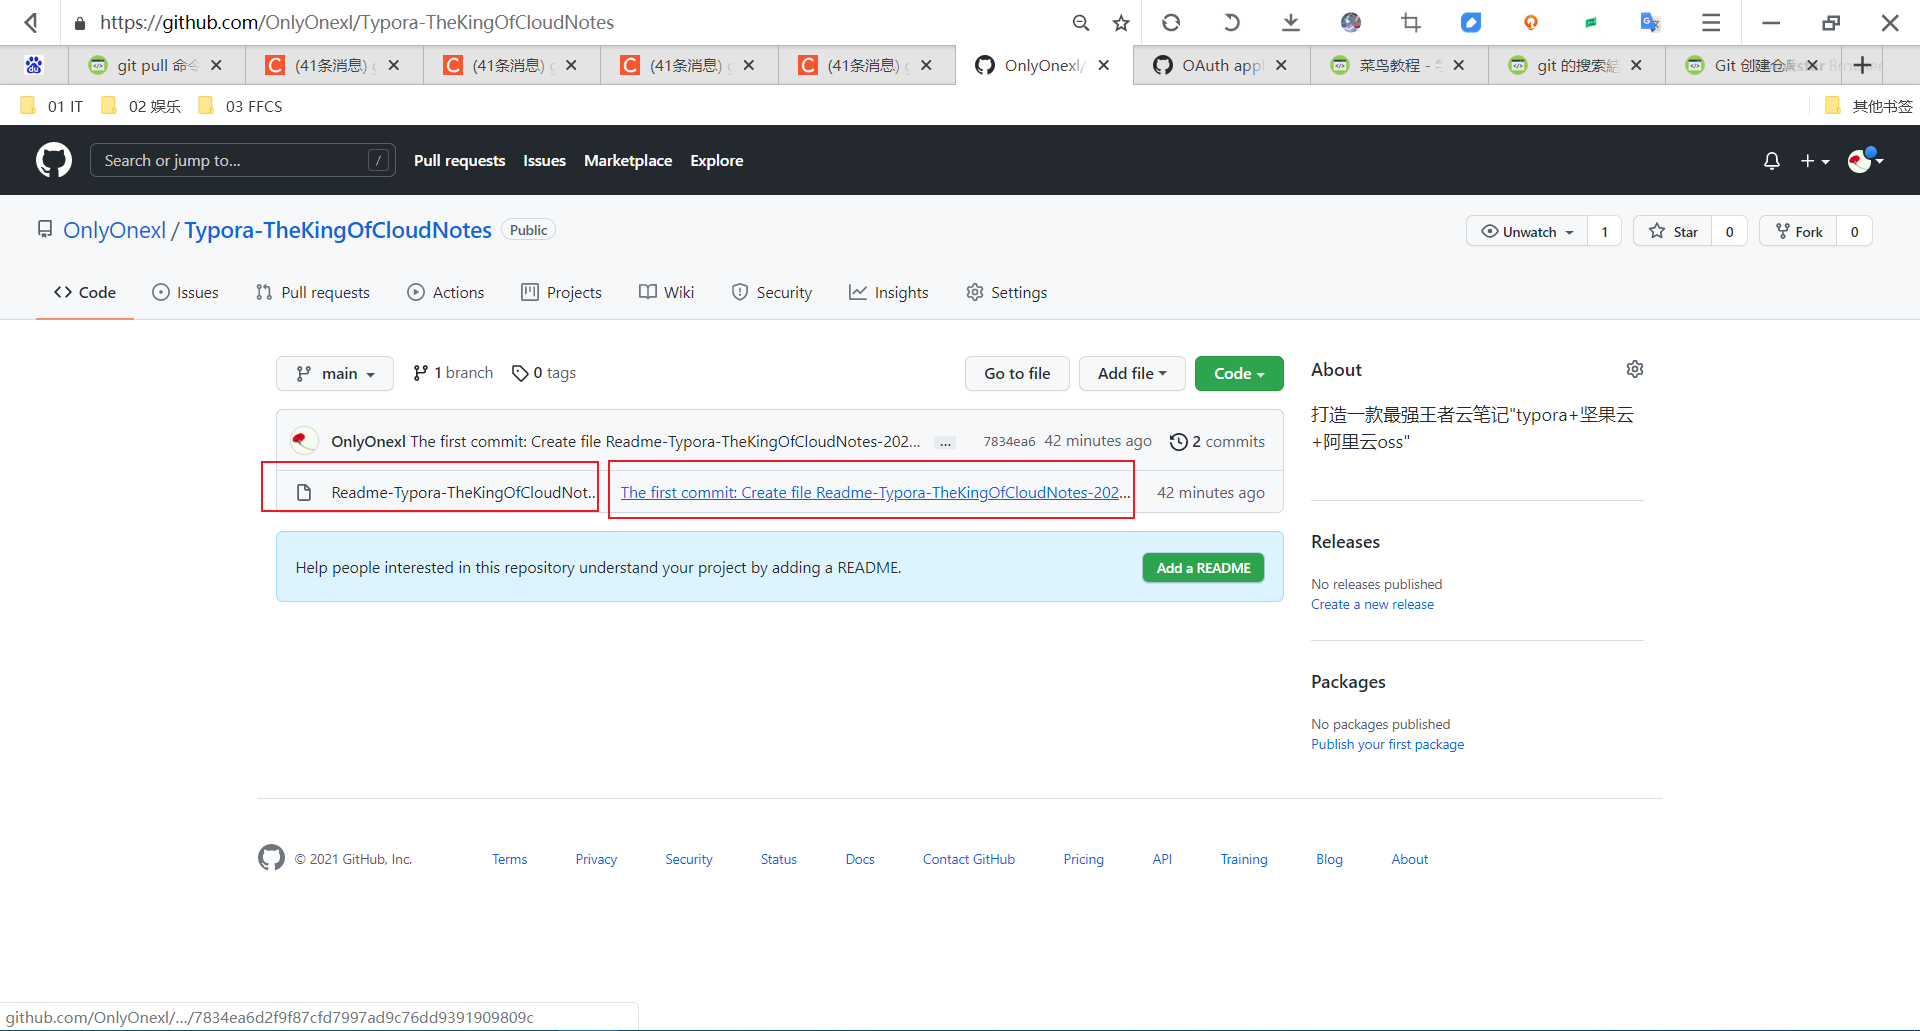The width and height of the screenshot is (1920, 1031).
Task: Select the Settings tab
Action: pos(1006,292)
